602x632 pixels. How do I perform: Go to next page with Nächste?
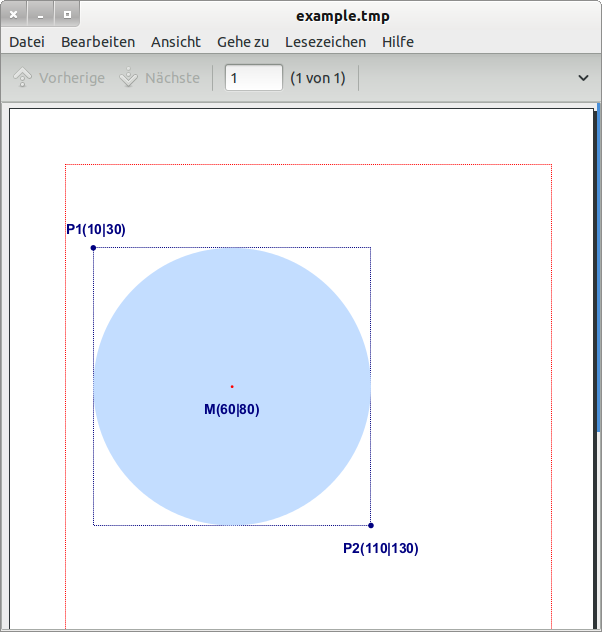click(x=159, y=78)
